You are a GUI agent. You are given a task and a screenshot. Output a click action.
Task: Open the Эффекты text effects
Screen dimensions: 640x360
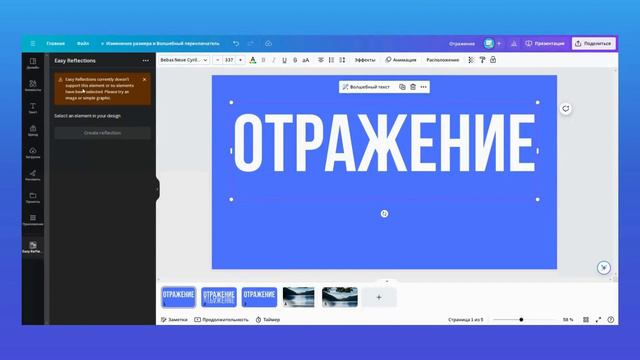coord(364,60)
